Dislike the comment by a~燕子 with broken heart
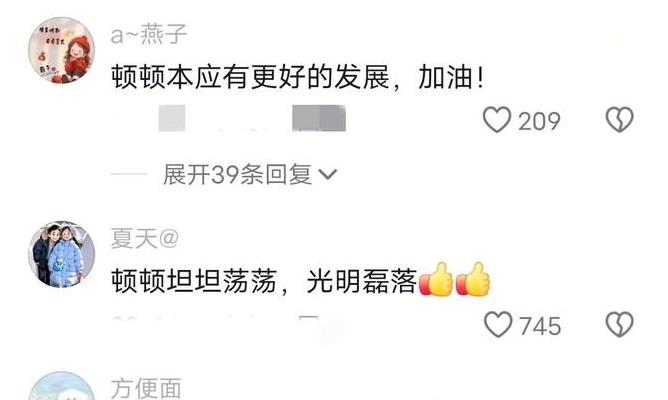 [619, 119]
